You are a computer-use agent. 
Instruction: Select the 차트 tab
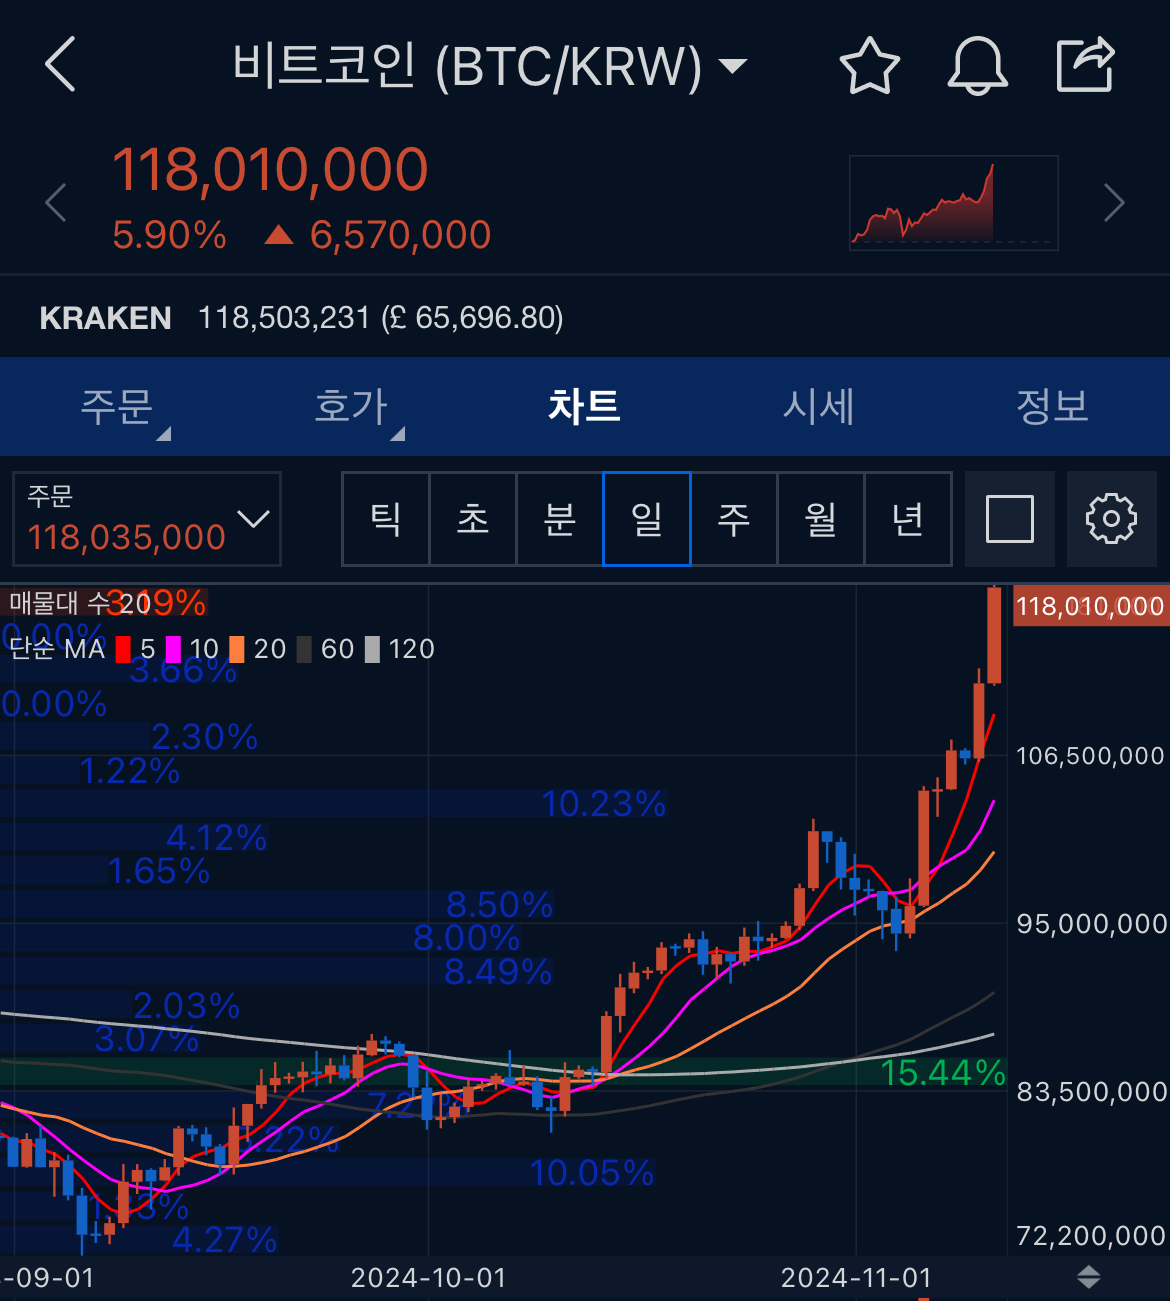[585, 407]
